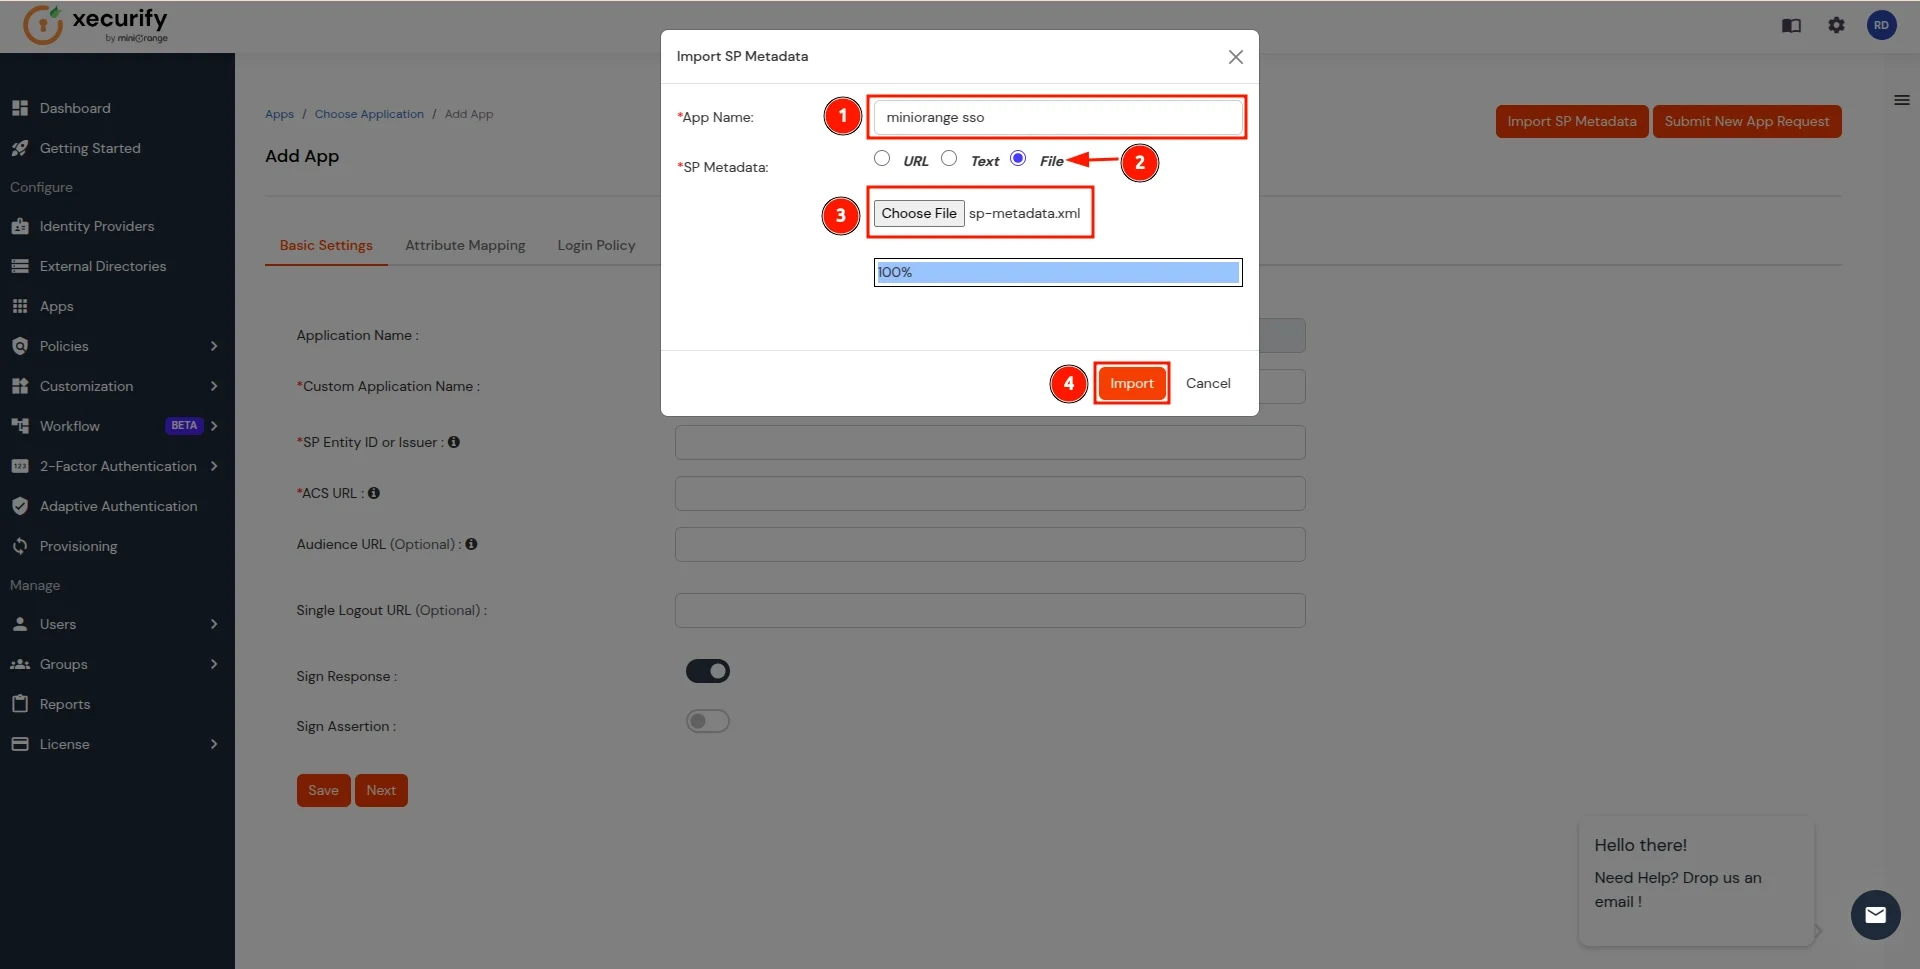1920x969 pixels.
Task: Select Apps in the sidebar
Action: click(57, 306)
